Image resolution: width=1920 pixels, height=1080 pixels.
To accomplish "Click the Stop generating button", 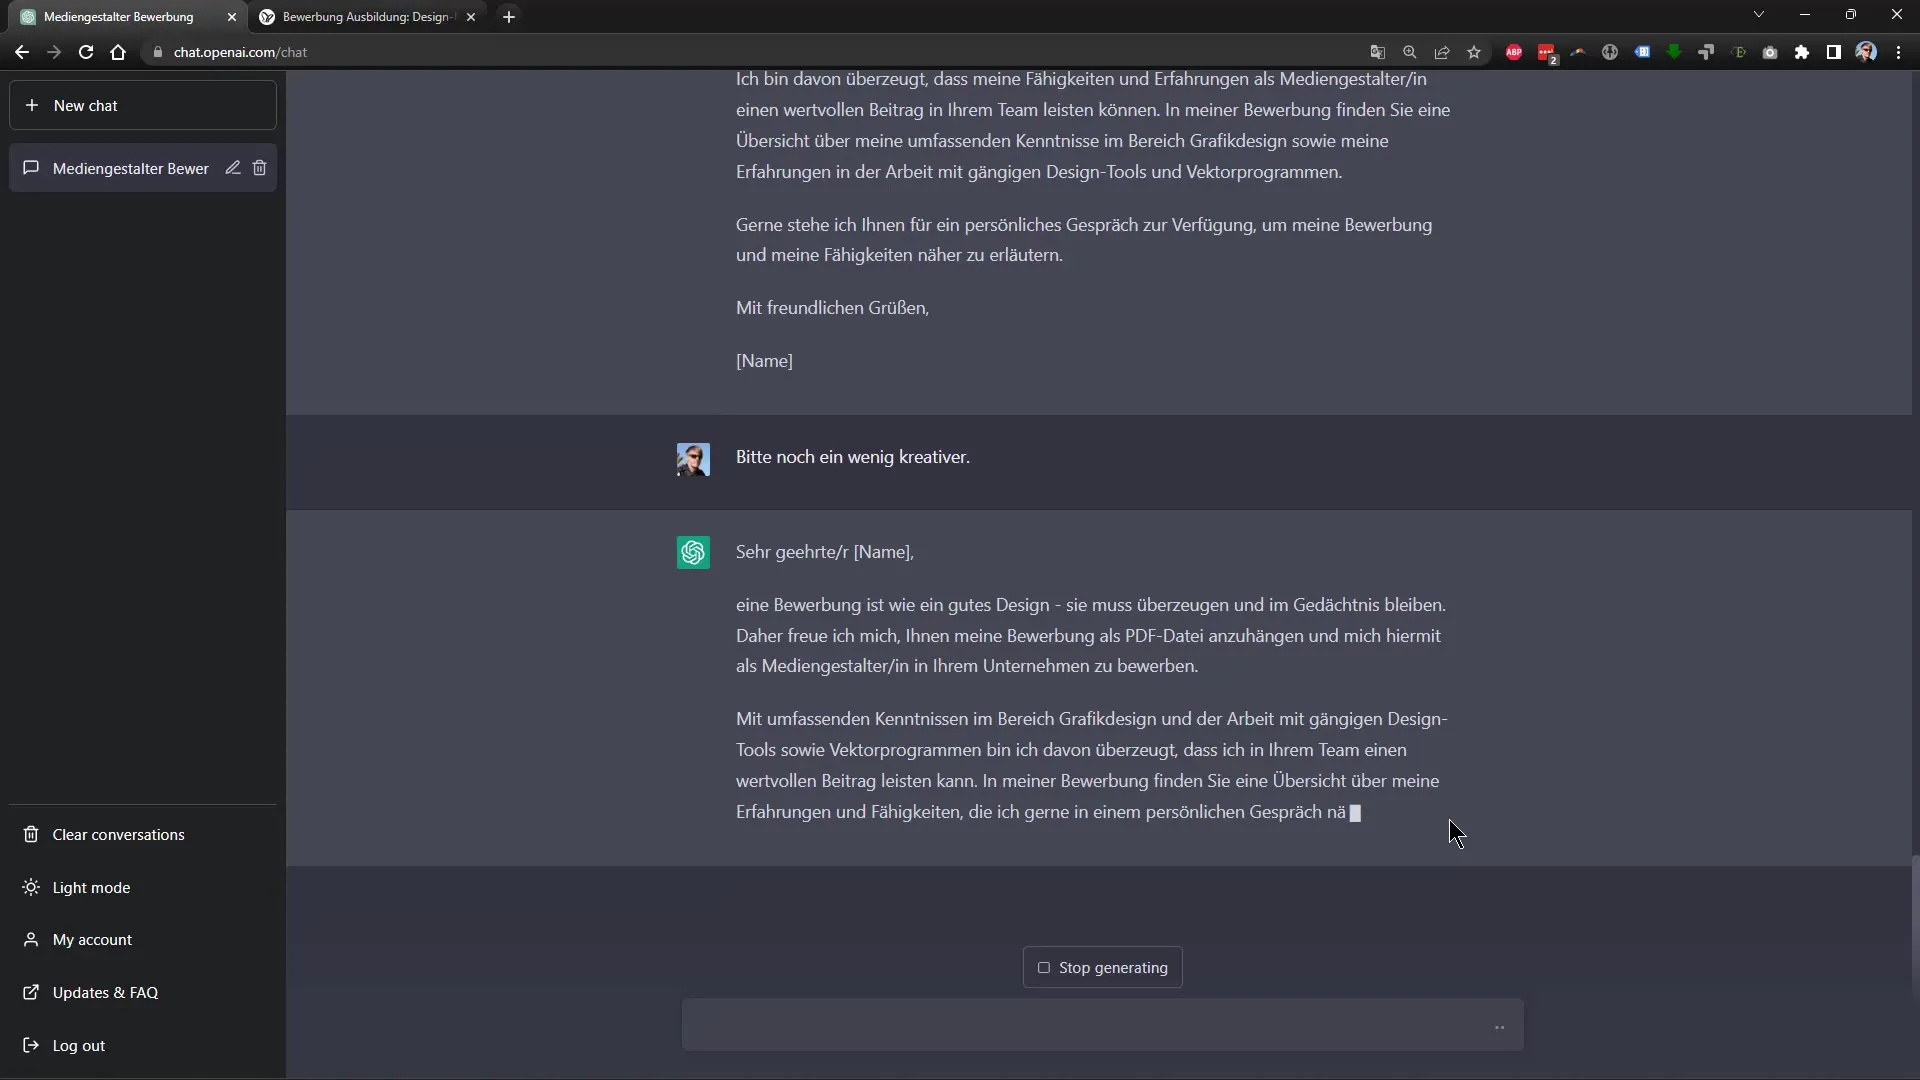I will [1102, 968].
